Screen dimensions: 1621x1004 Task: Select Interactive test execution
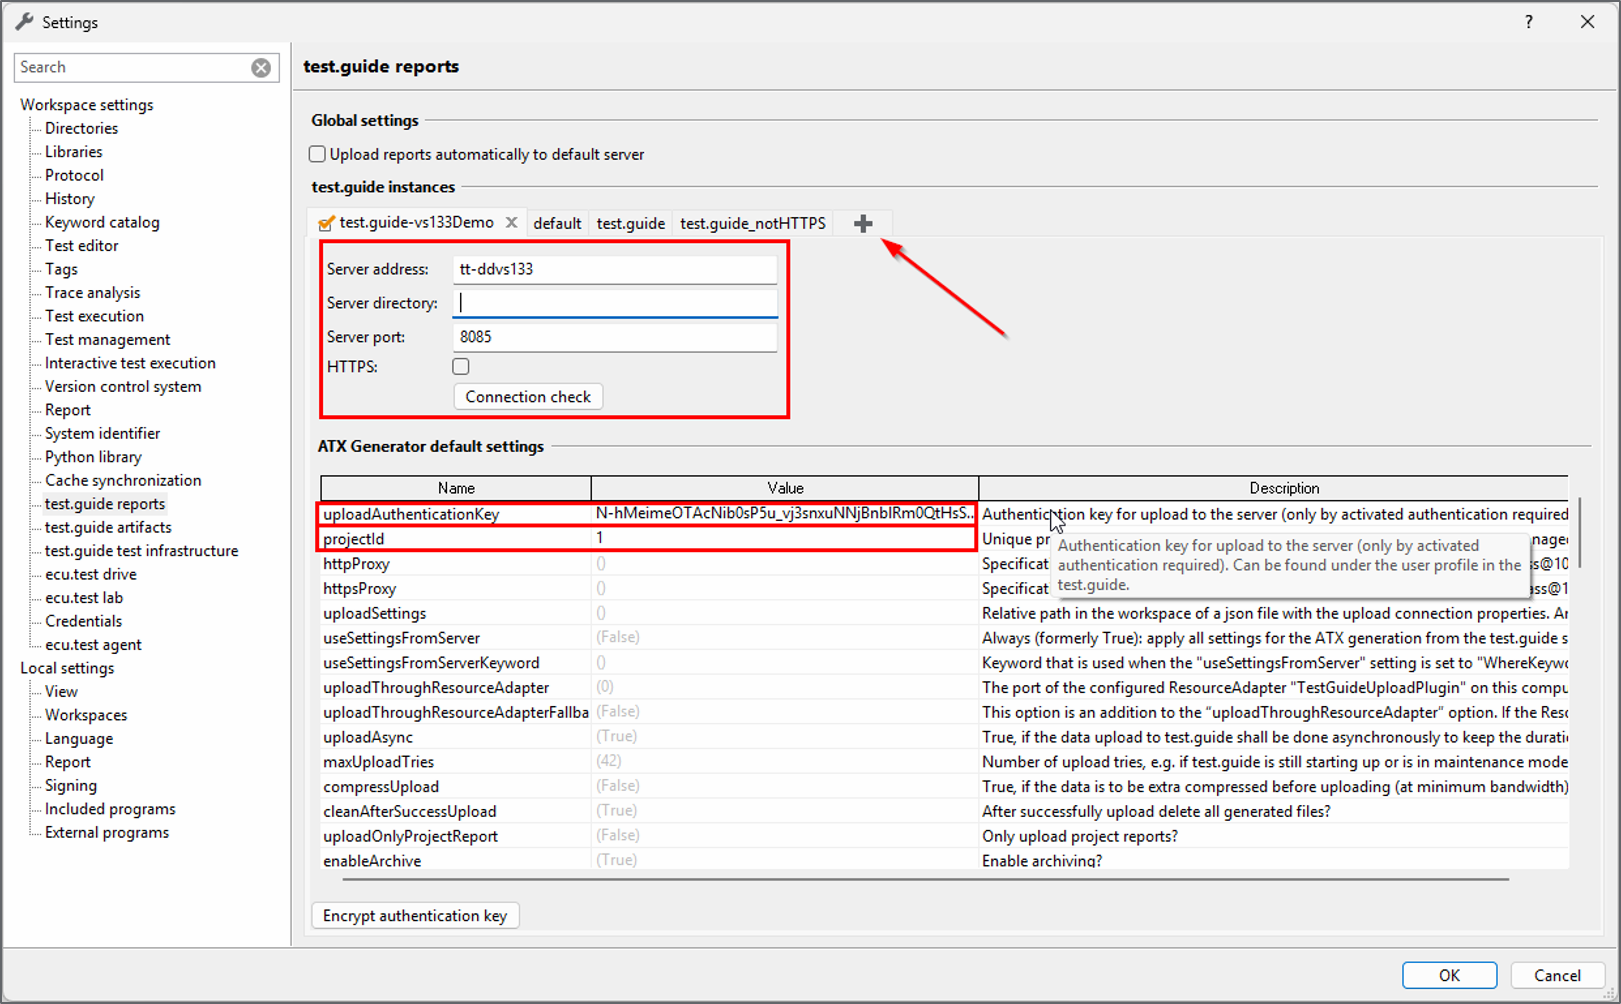tap(130, 363)
